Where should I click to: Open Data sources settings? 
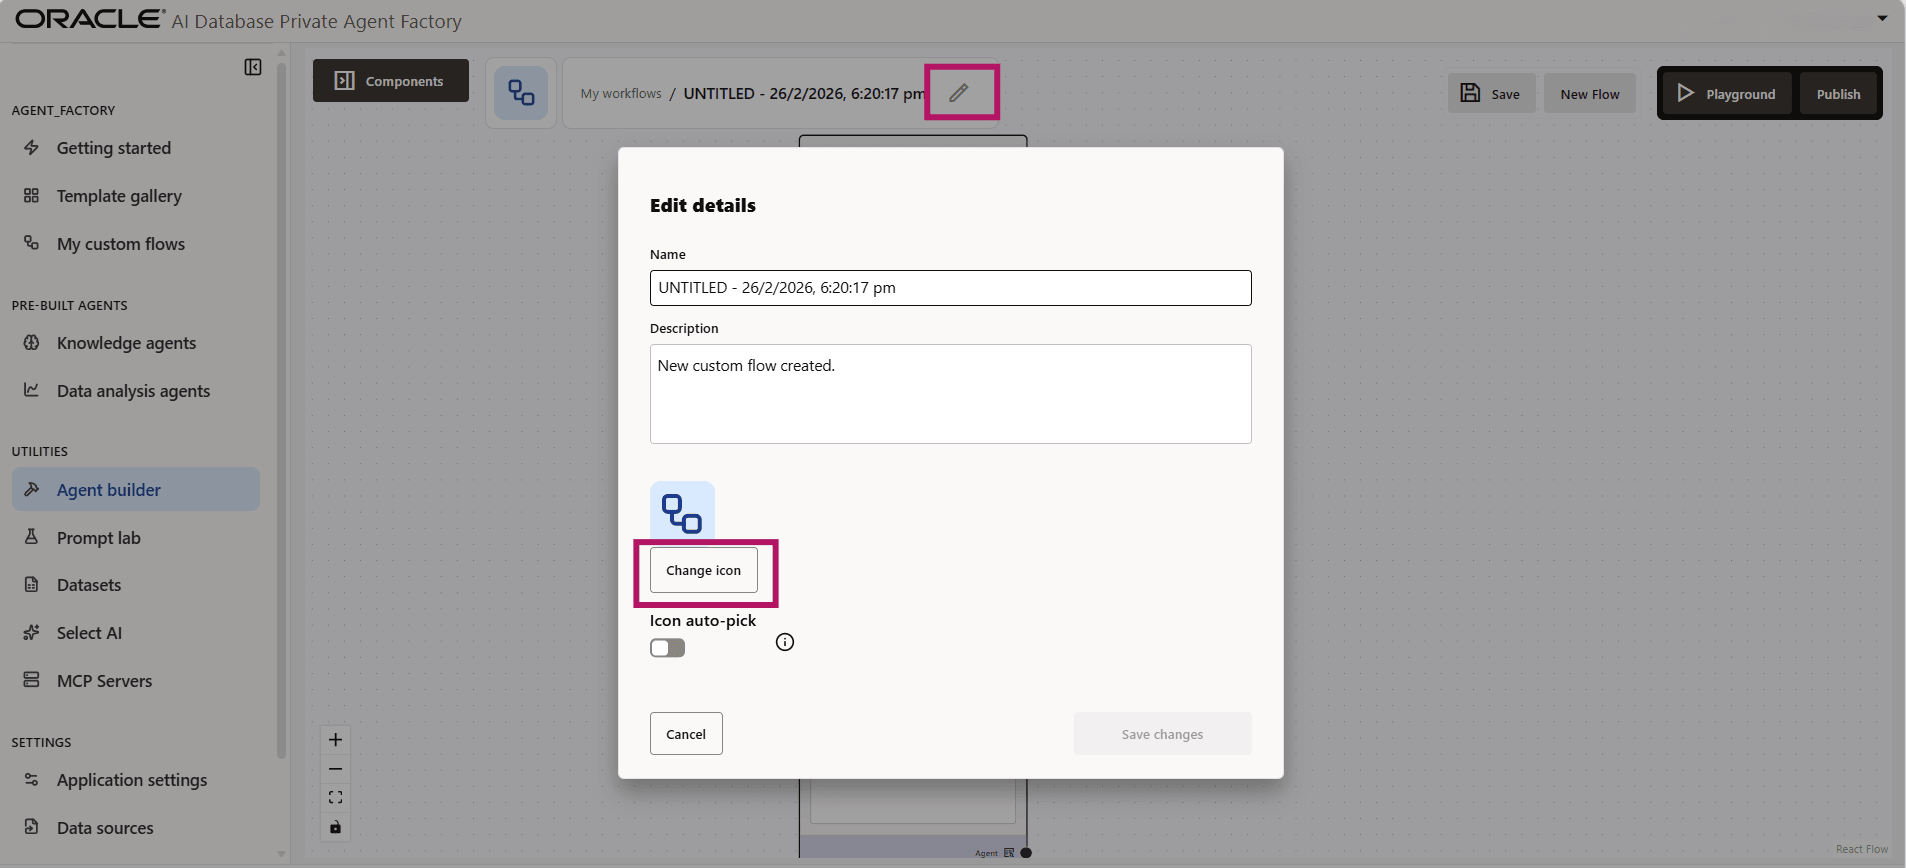point(136,828)
